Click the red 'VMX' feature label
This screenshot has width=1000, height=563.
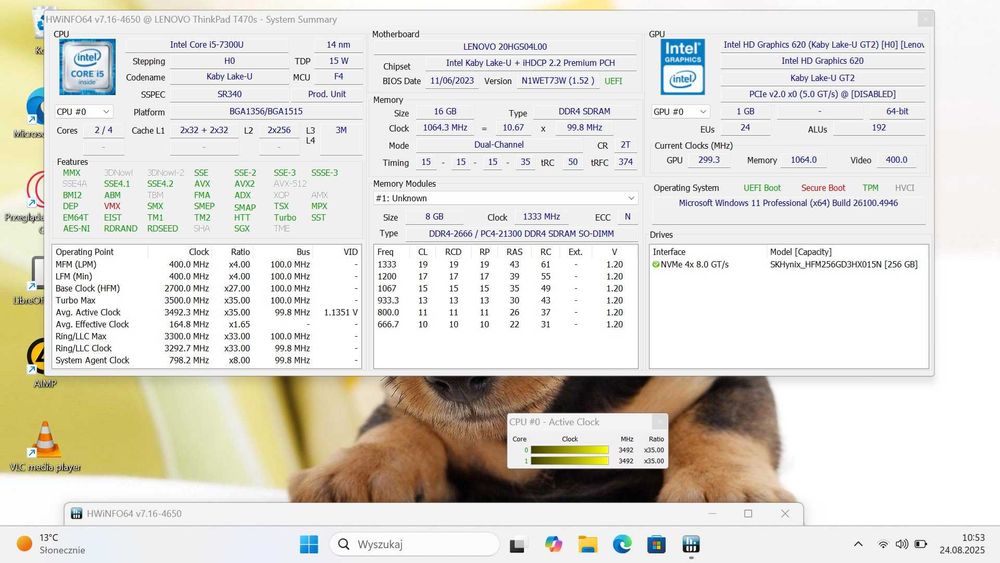[112, 206]
